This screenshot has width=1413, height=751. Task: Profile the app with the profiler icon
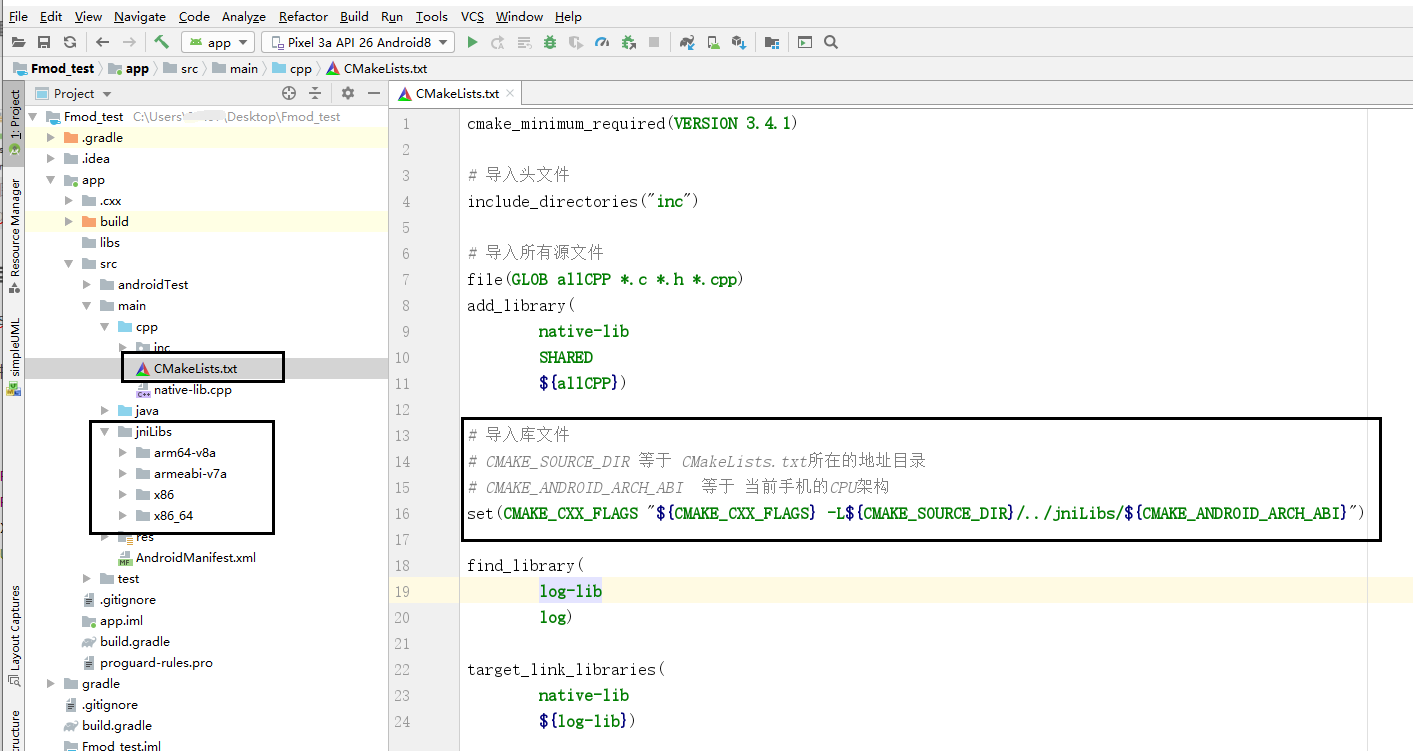pyautogui.click(x=602, y=42)
